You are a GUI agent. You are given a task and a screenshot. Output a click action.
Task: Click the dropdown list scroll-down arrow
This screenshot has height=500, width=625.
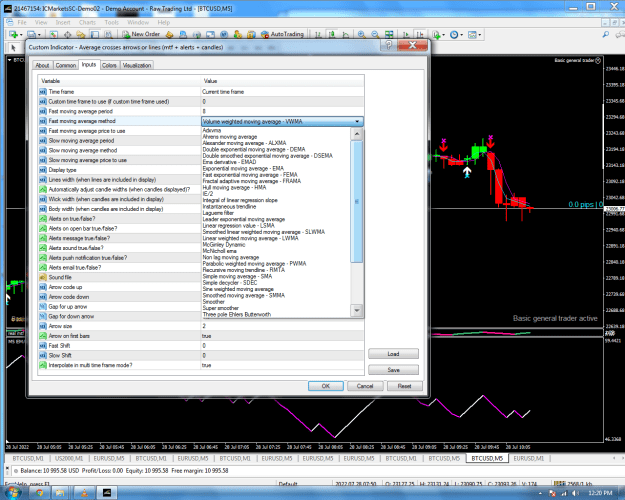tap(357, 311)
